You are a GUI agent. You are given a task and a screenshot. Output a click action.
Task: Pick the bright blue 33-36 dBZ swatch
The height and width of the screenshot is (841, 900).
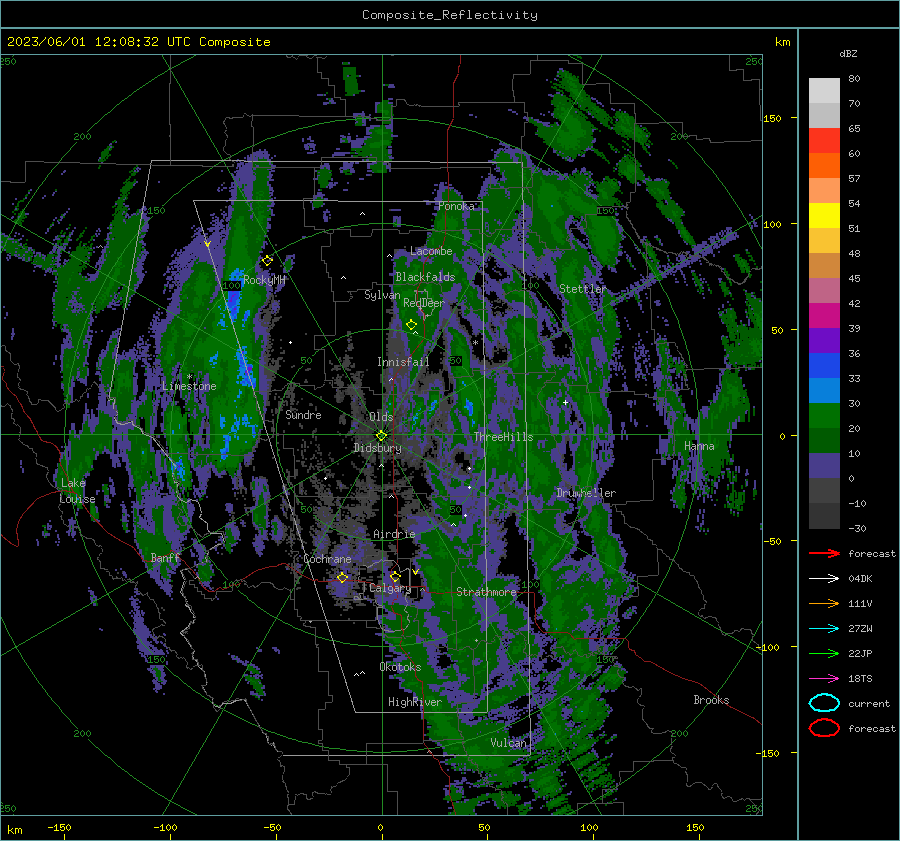point(824,365)
